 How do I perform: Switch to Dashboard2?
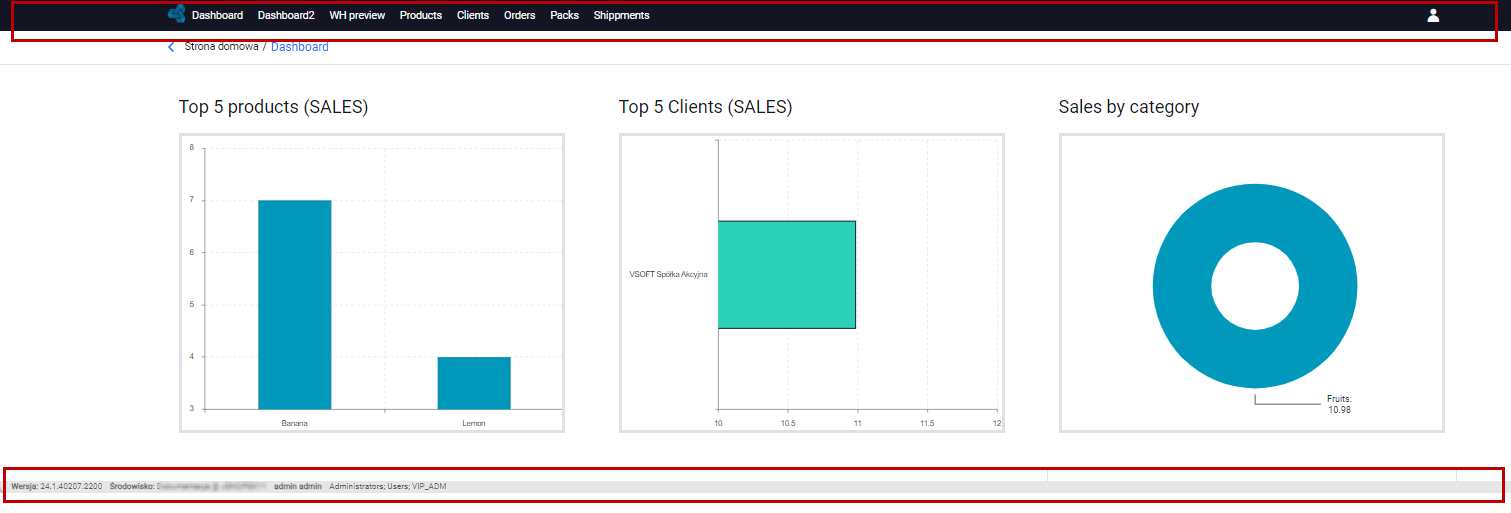click(286, 15)
